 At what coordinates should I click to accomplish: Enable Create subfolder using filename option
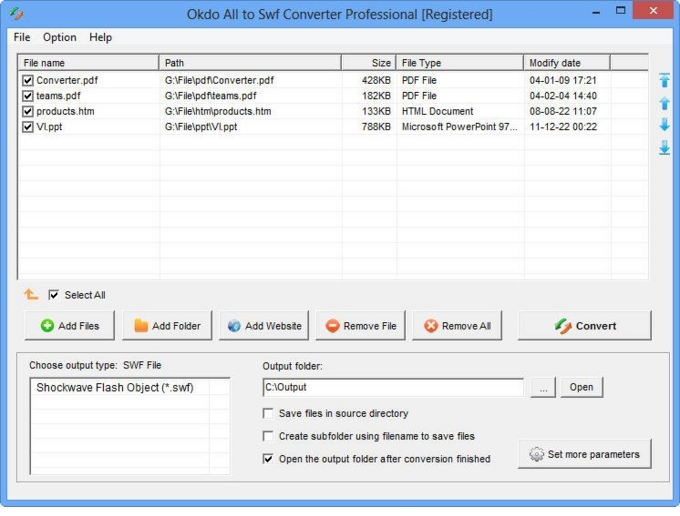[x=268, y=436]
